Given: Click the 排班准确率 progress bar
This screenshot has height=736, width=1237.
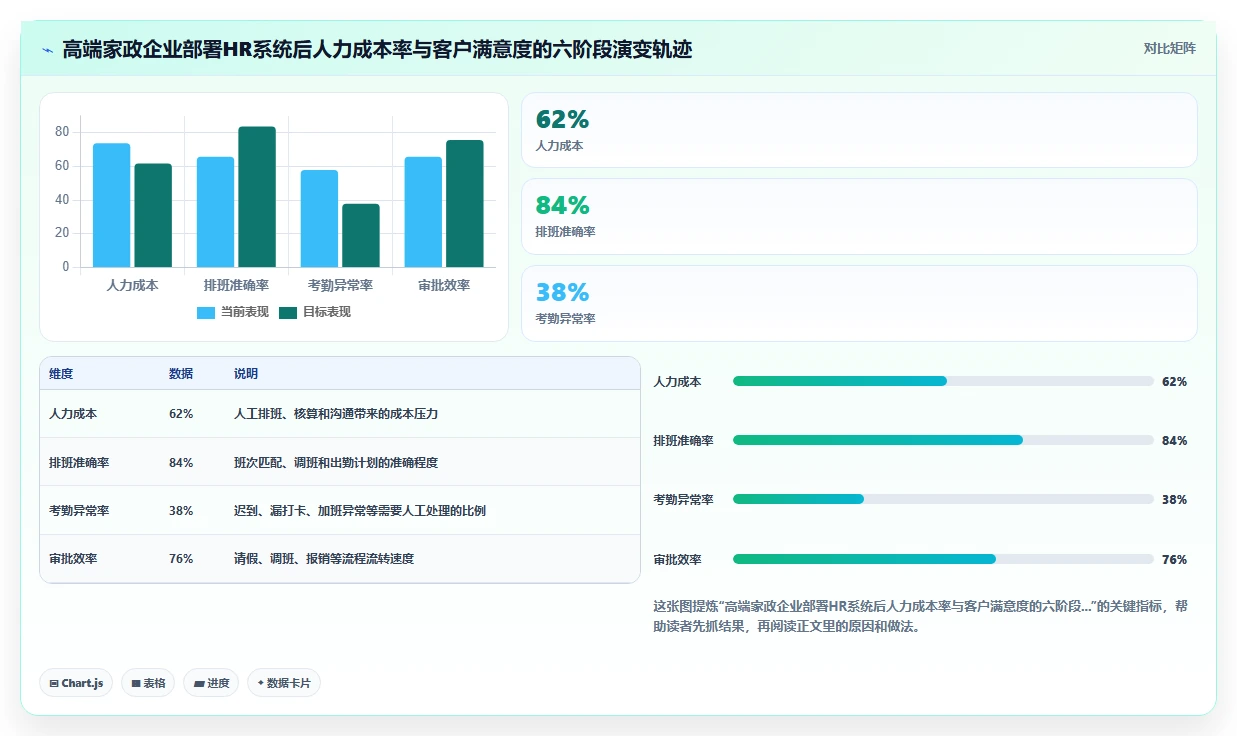Looking at the screenshot, I should pyautogui.click(x=943, y=440).
